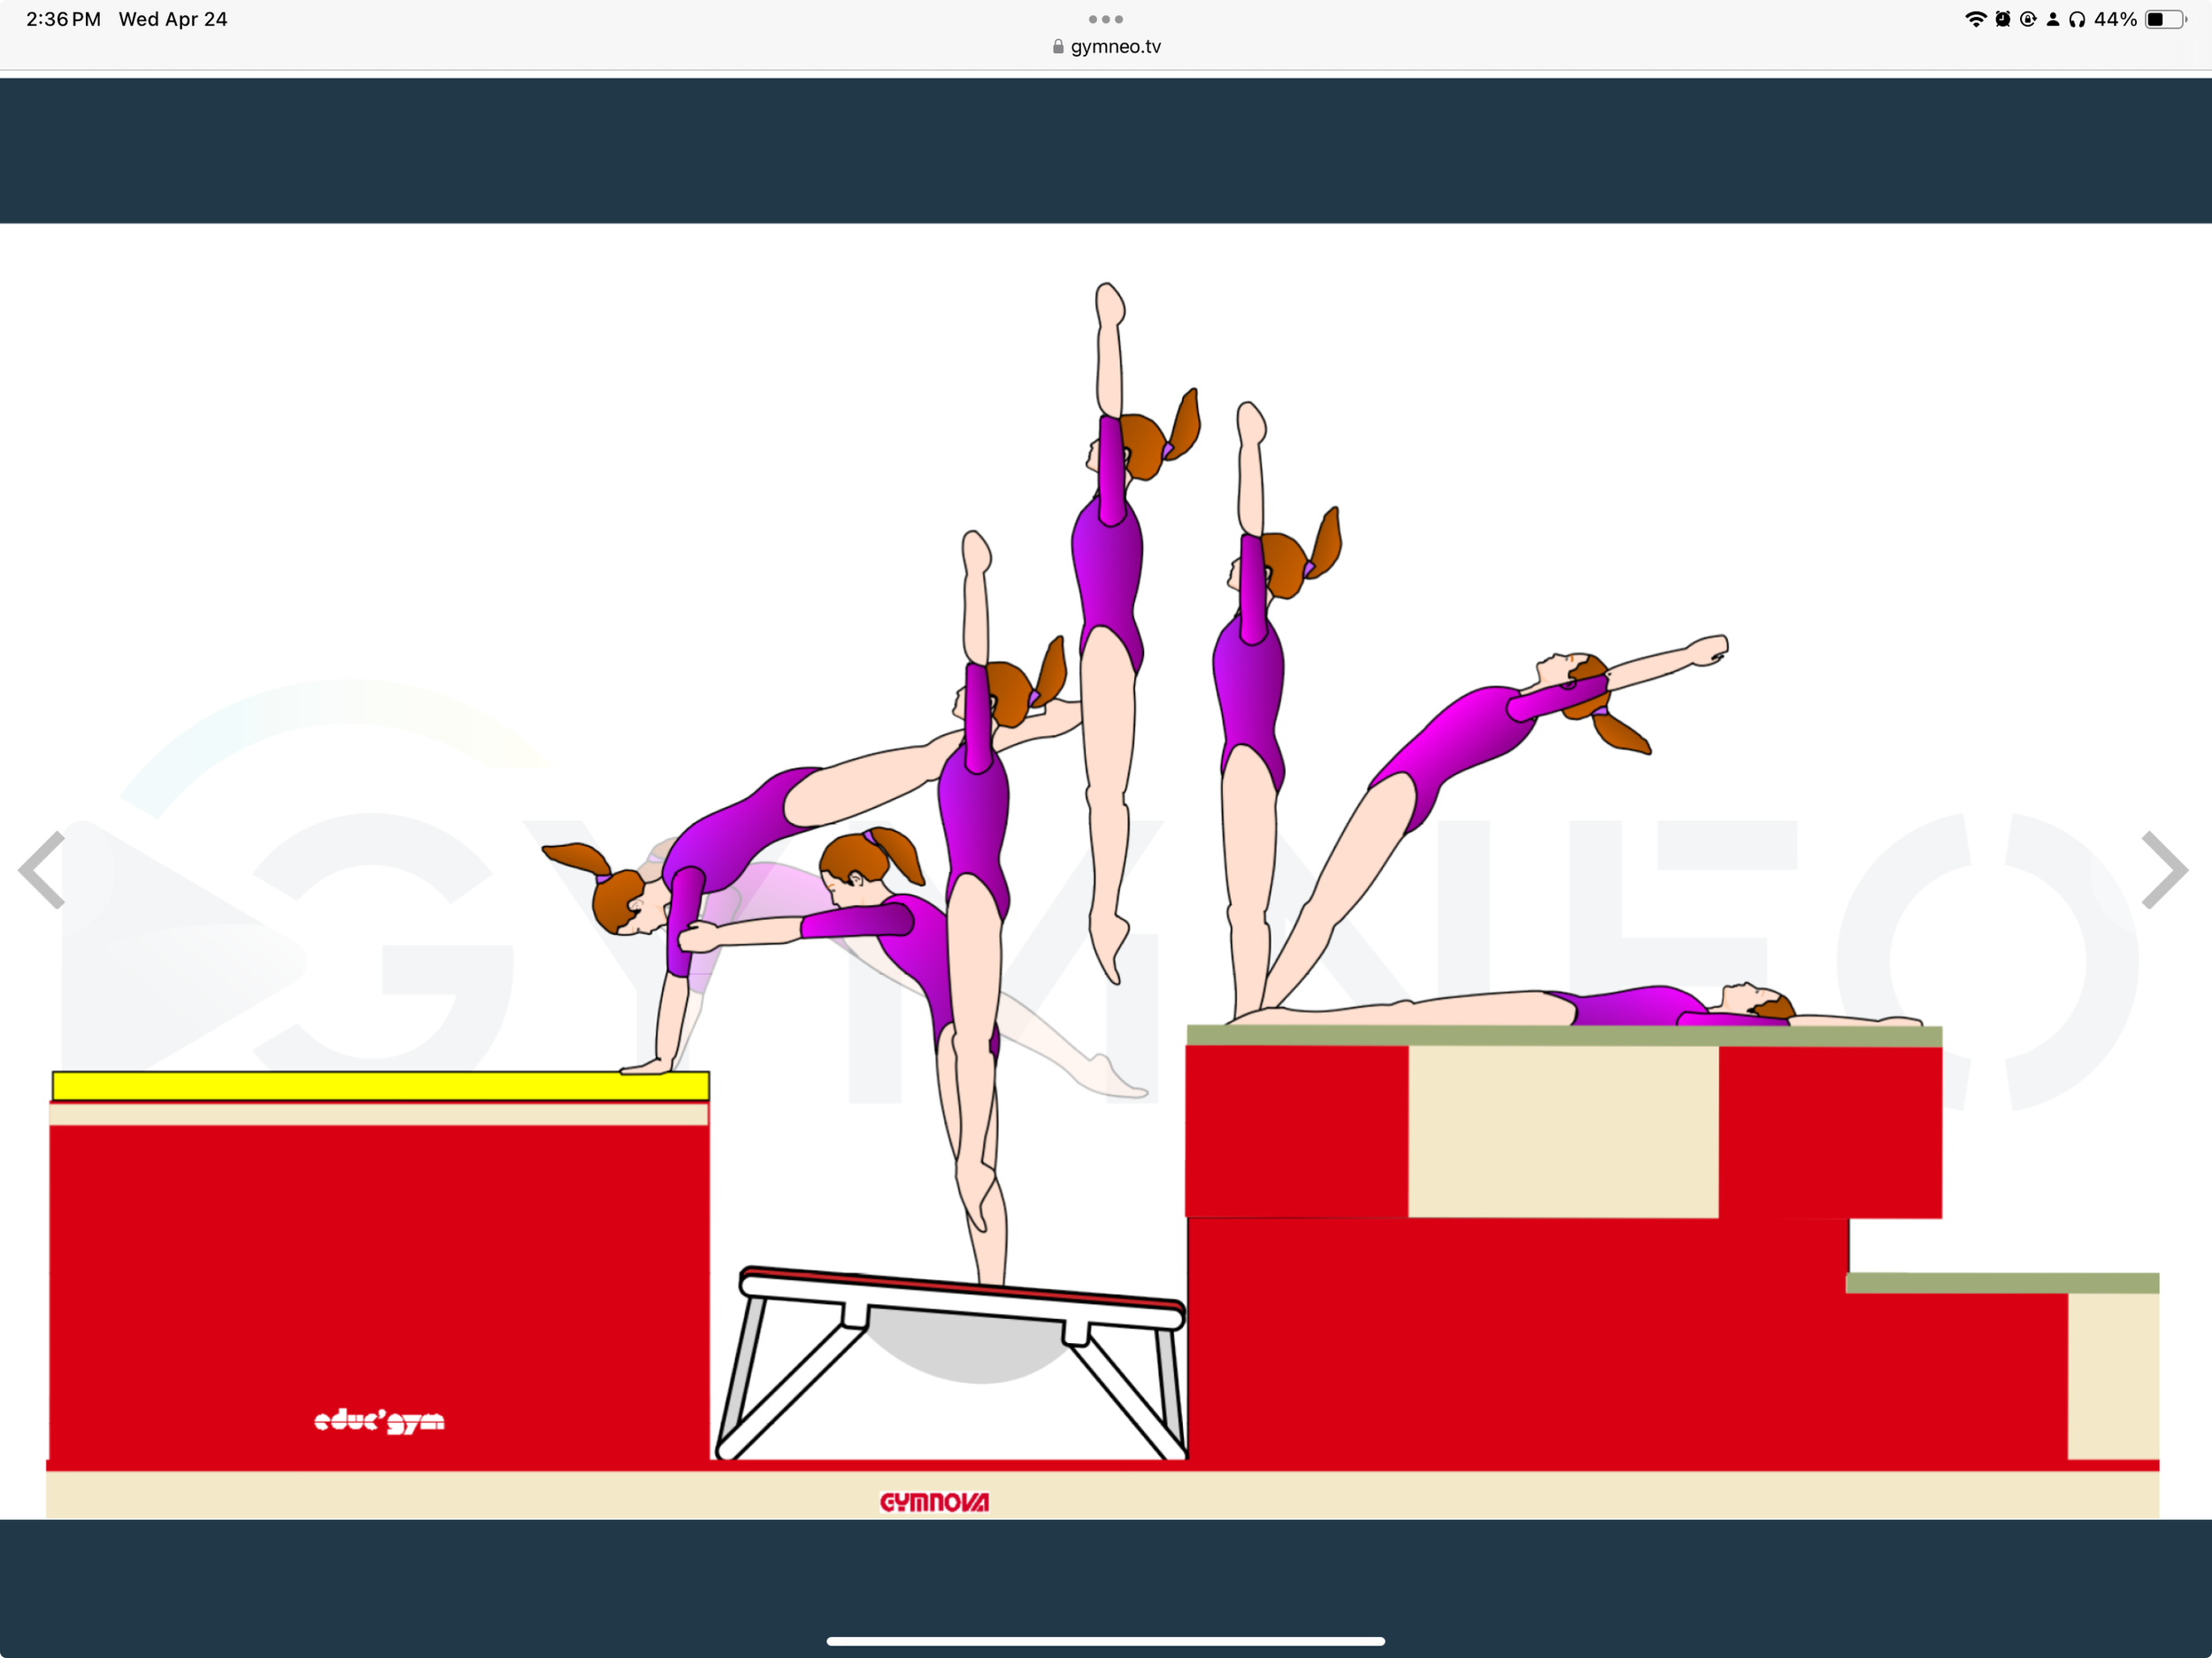Screen dimensions: 2212x1658
Task: Tap the date Wed Apr 24
Action: tap(173, 18)
